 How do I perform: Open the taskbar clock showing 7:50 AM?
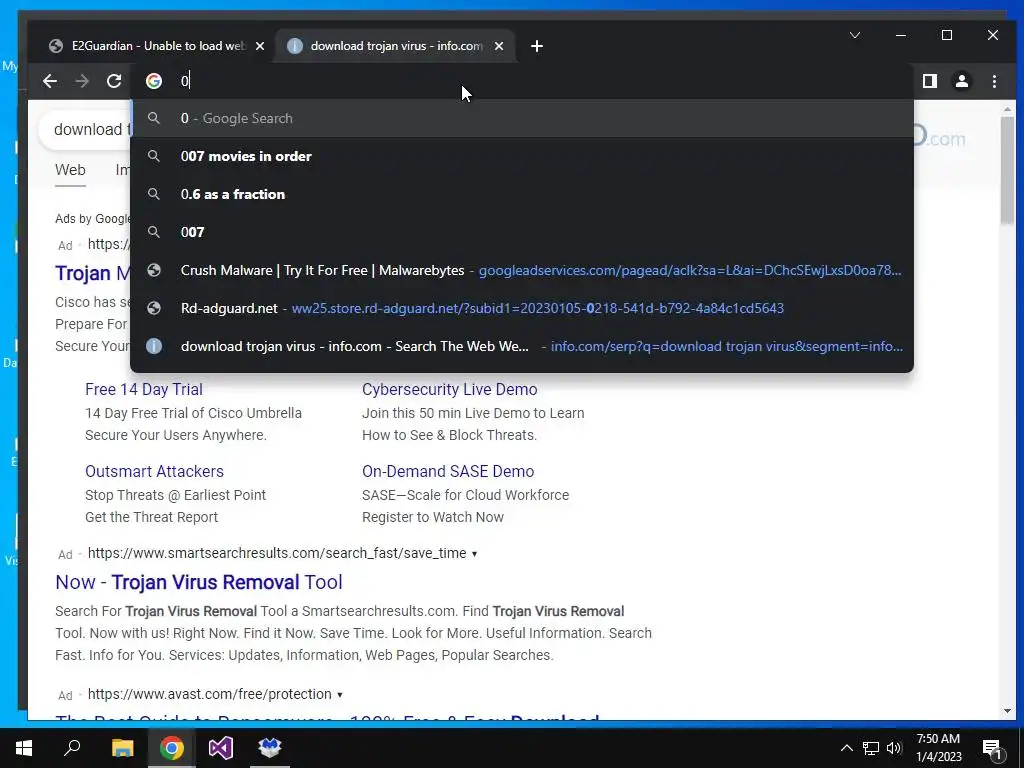938,748
